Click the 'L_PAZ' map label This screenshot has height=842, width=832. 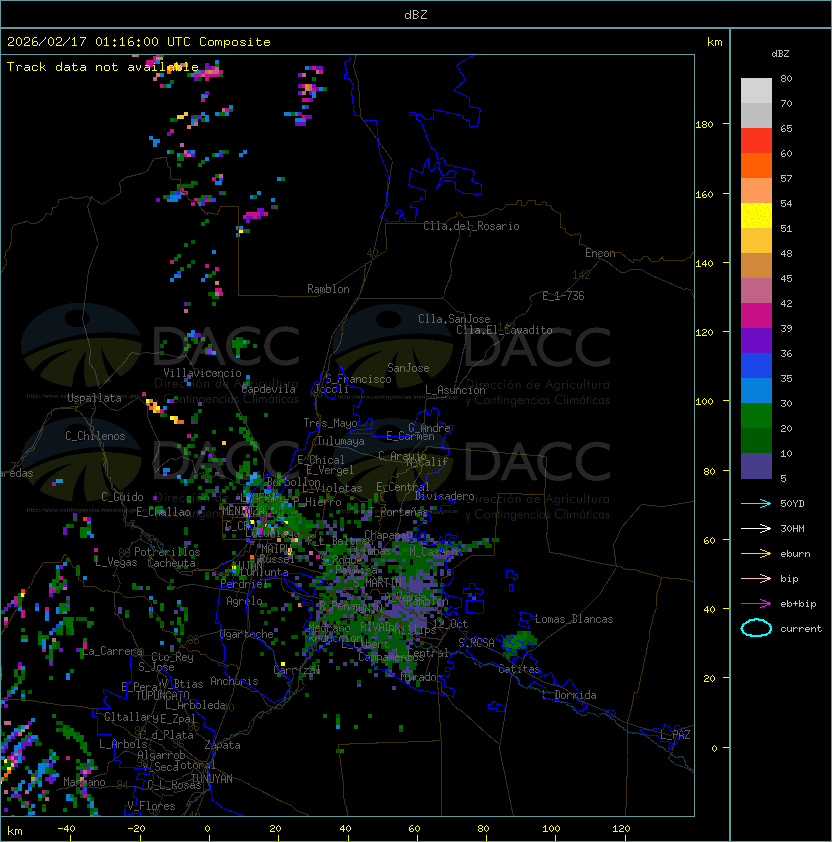pos(675,735)
